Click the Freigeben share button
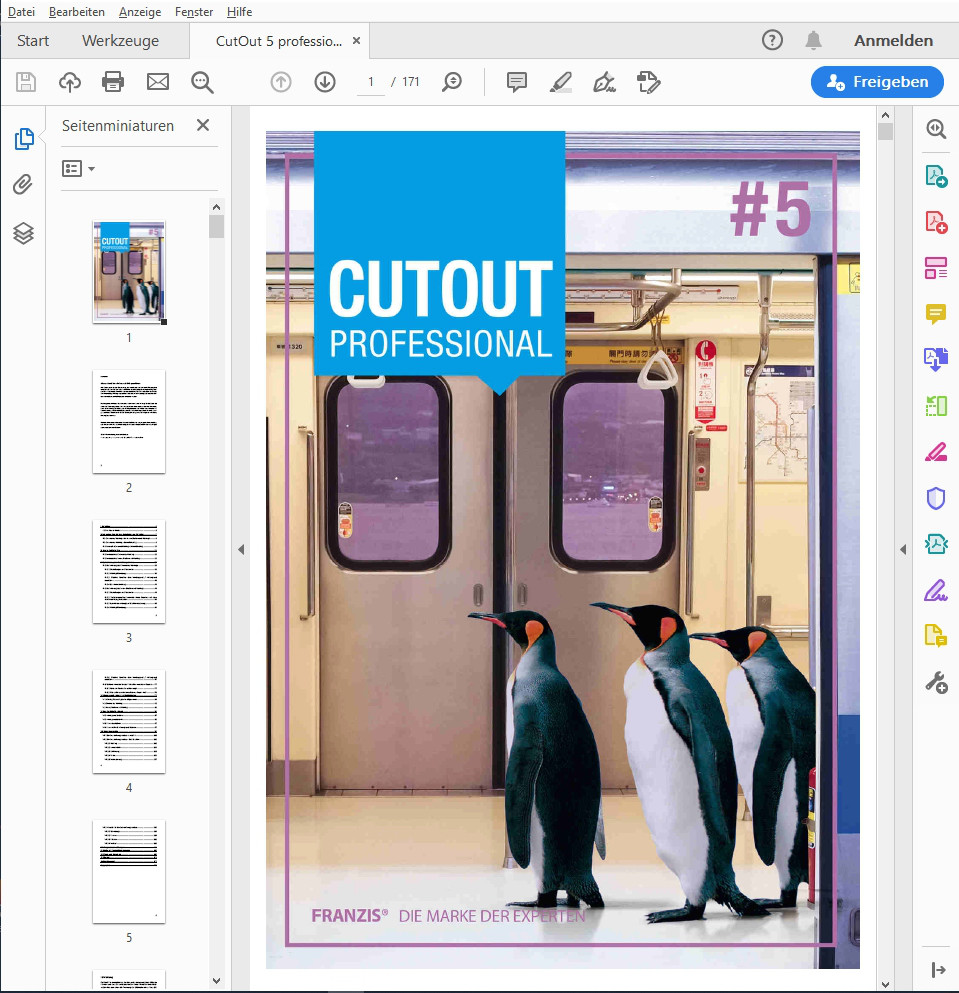The width and height of the screenshot is (959, 993). point(877,82)
